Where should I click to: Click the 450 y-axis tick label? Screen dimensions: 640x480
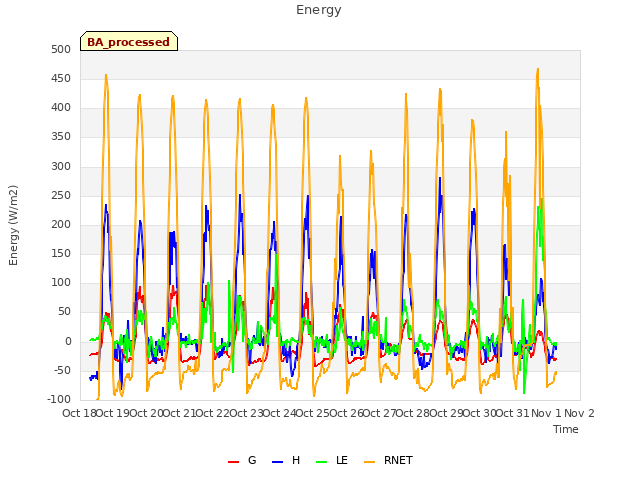coord(61,78)
